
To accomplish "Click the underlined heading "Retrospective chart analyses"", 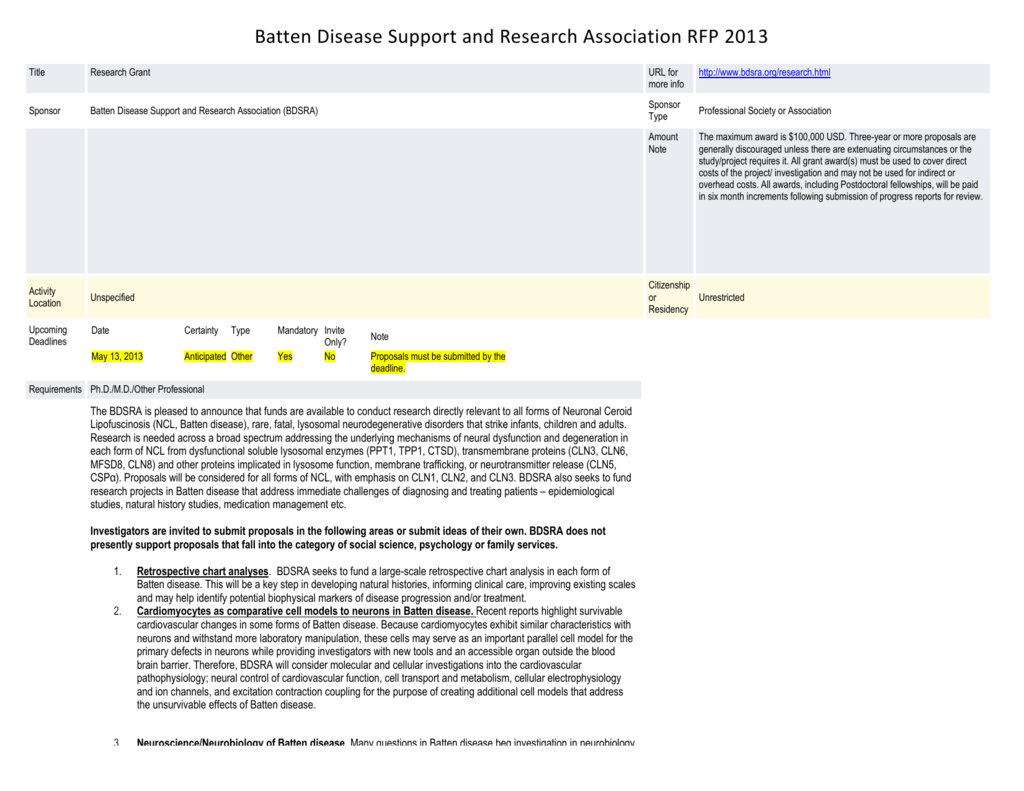I will (202, 572).
